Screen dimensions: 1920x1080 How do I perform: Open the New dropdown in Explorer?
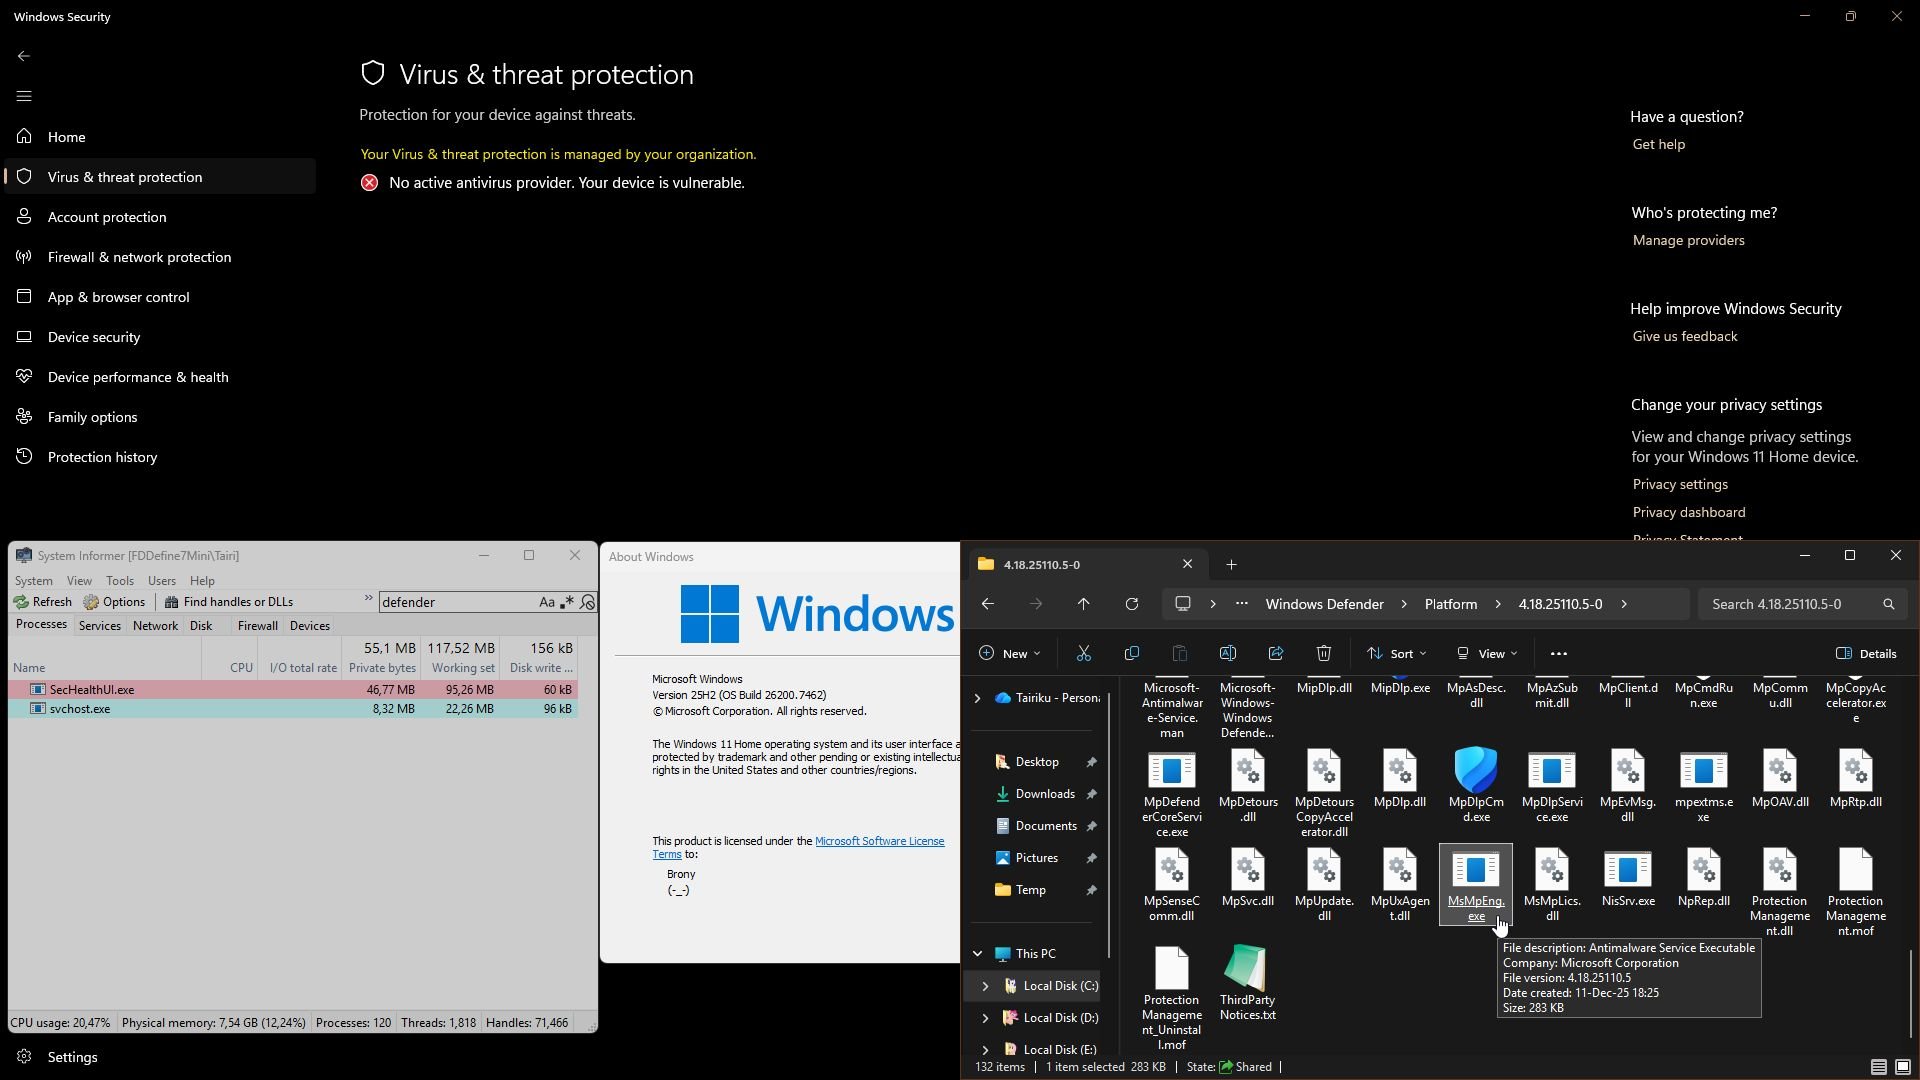1010,654
